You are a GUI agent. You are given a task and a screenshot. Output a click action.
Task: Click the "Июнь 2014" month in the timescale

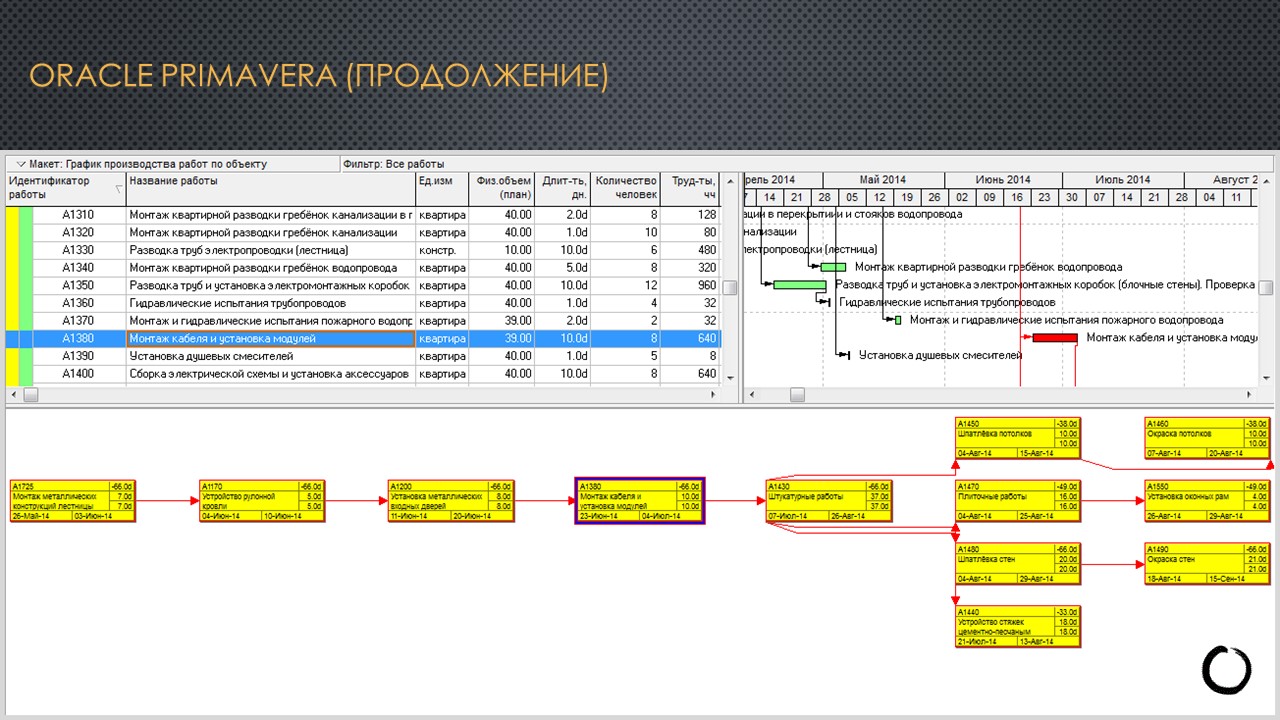1003,180
